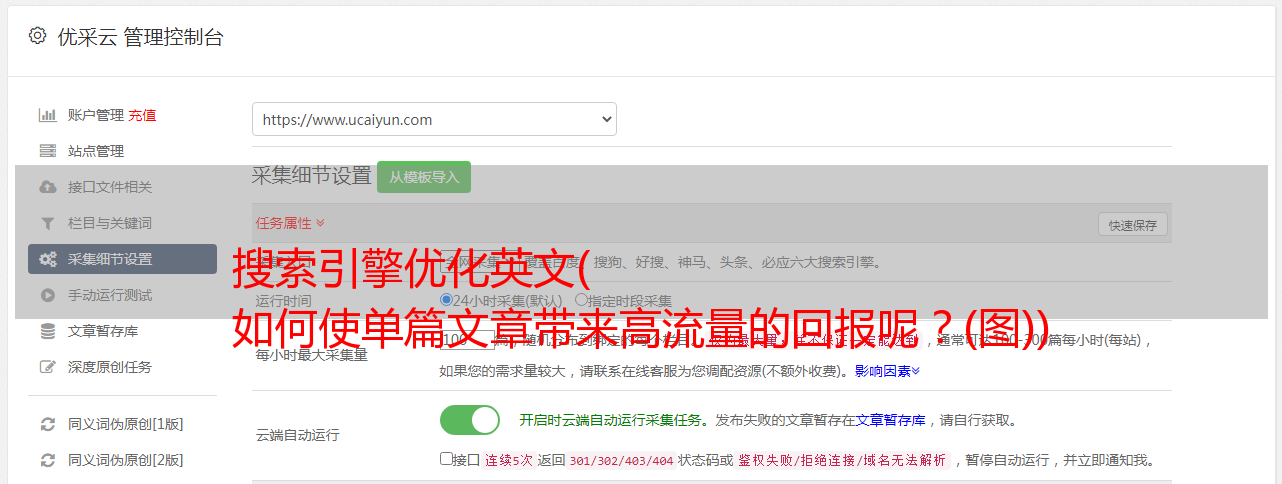This screenshot has width=1282, height=484.
Task: Click the 采集细节设置 heading
Action: pos(311,176)
